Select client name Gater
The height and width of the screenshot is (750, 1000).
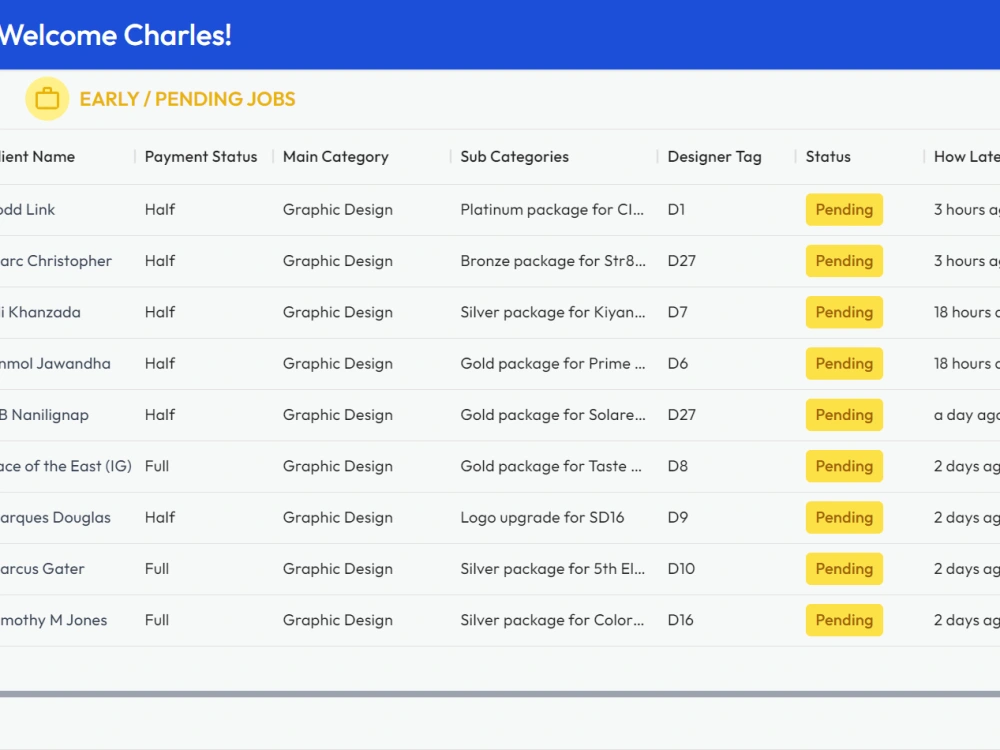[x=42, y=569]
